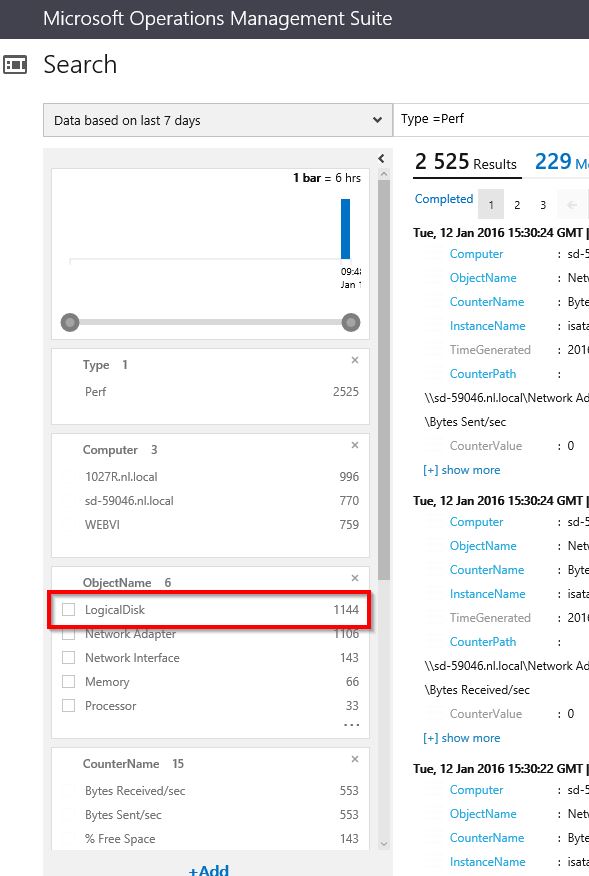Remove the CounterName facet panel
The width and height of the screenshot is (589, 876).
[x=355, y=759]
